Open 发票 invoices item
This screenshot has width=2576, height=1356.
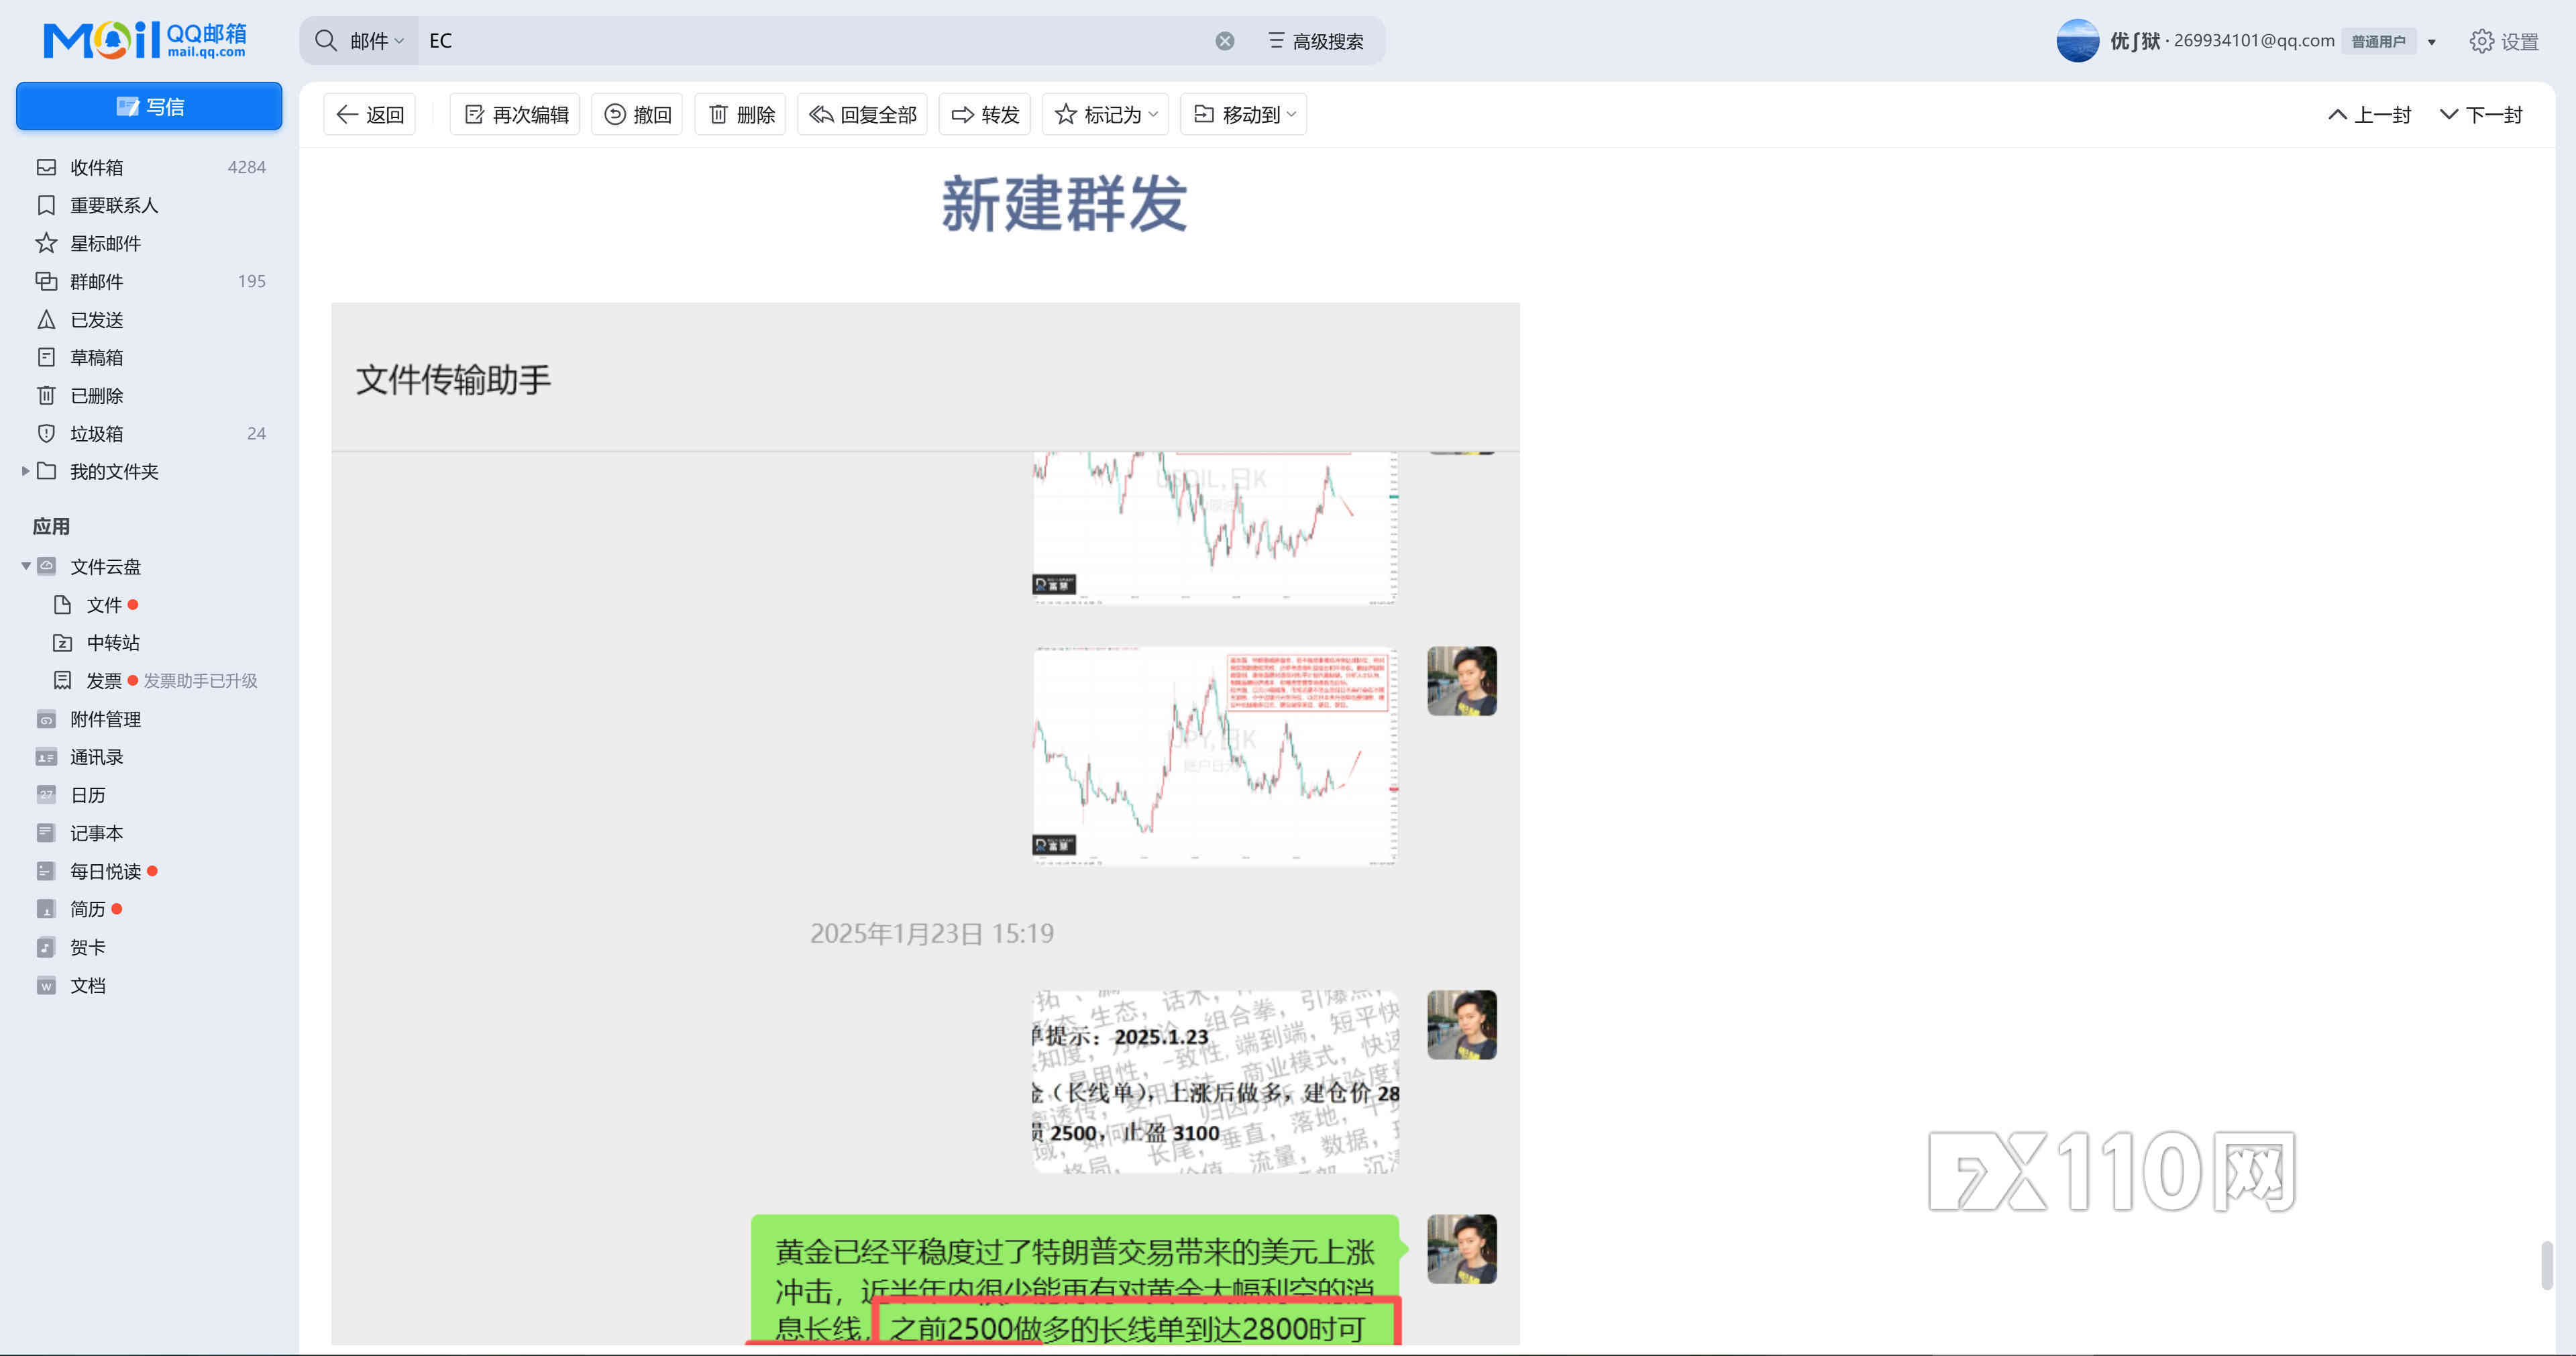[103, 680]
